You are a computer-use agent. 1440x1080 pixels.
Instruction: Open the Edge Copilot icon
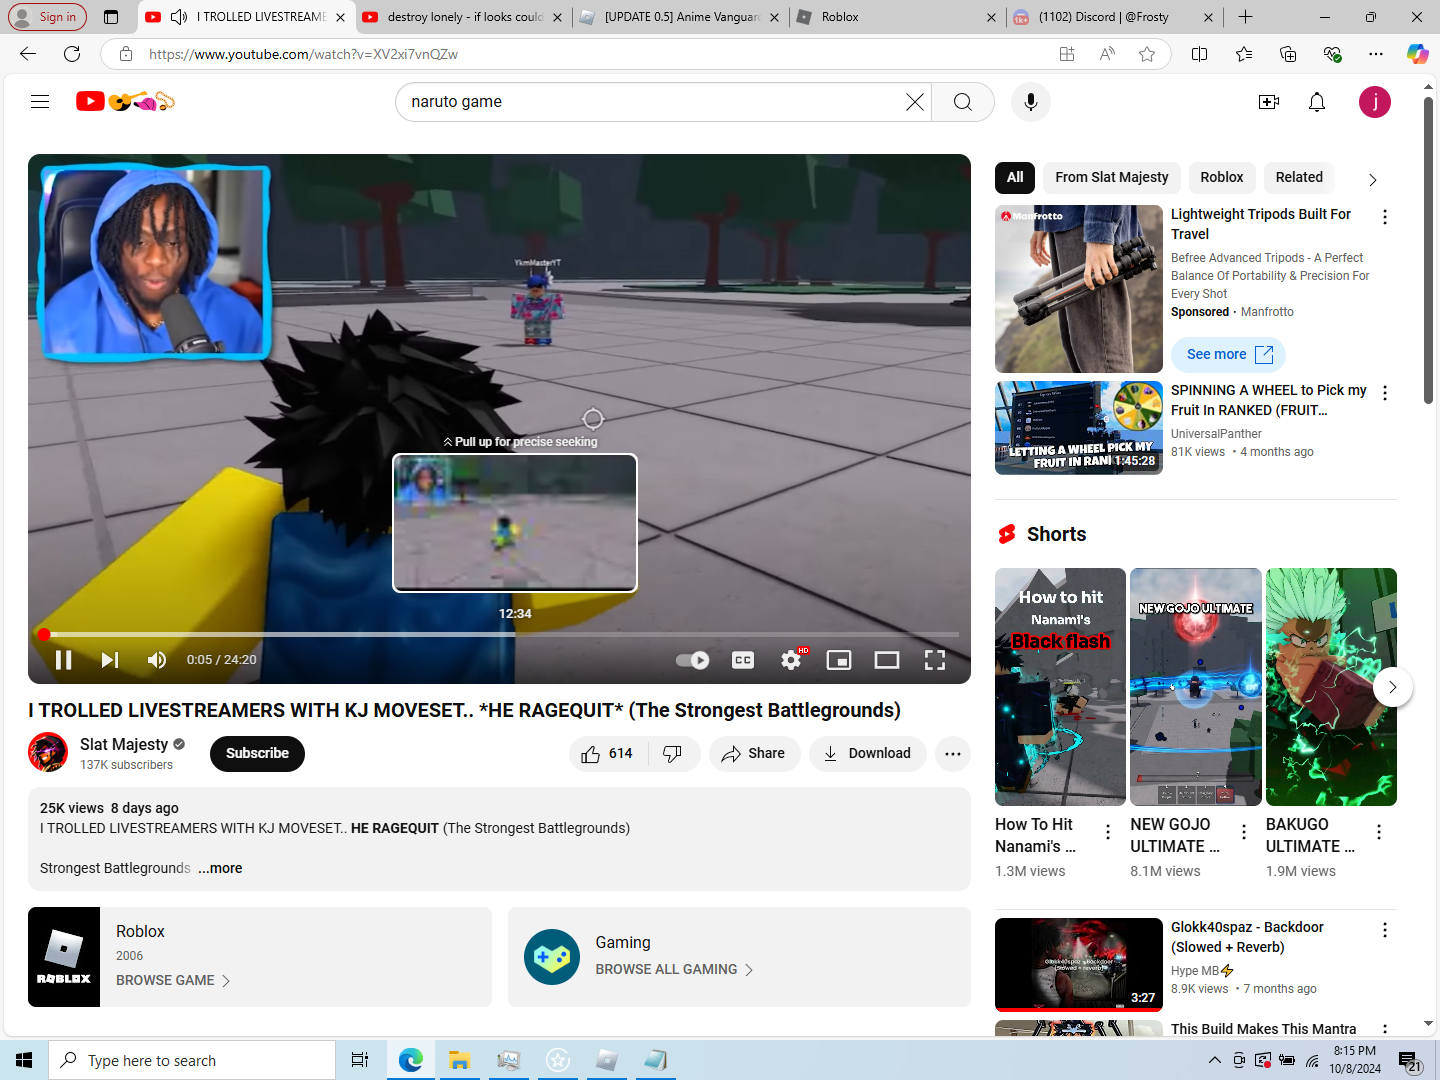[x=1417, y=54]
